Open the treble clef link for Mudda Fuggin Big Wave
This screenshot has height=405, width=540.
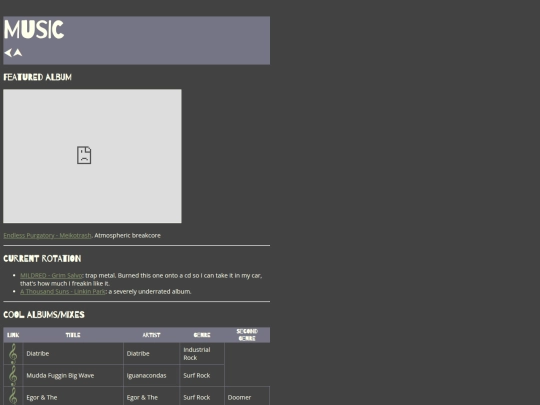(x=13, y=376)
